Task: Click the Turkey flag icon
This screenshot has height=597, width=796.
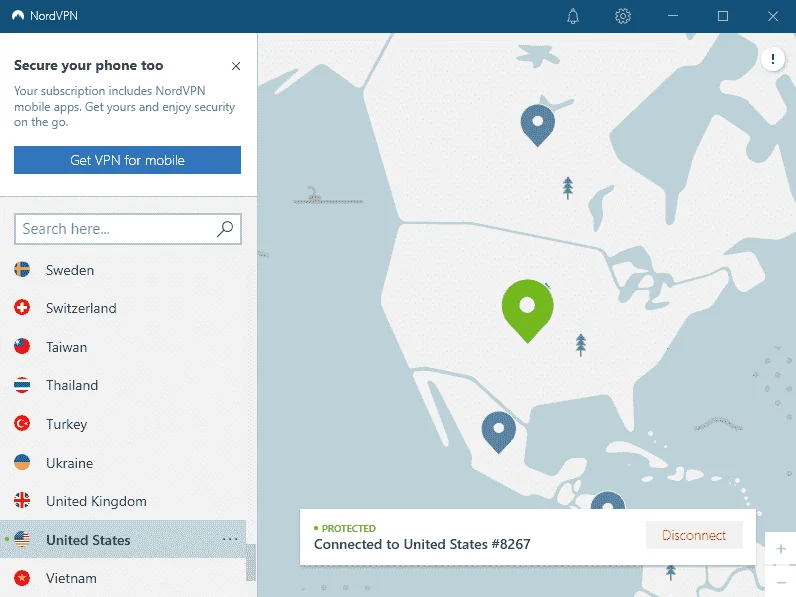Action: (22, 423)
